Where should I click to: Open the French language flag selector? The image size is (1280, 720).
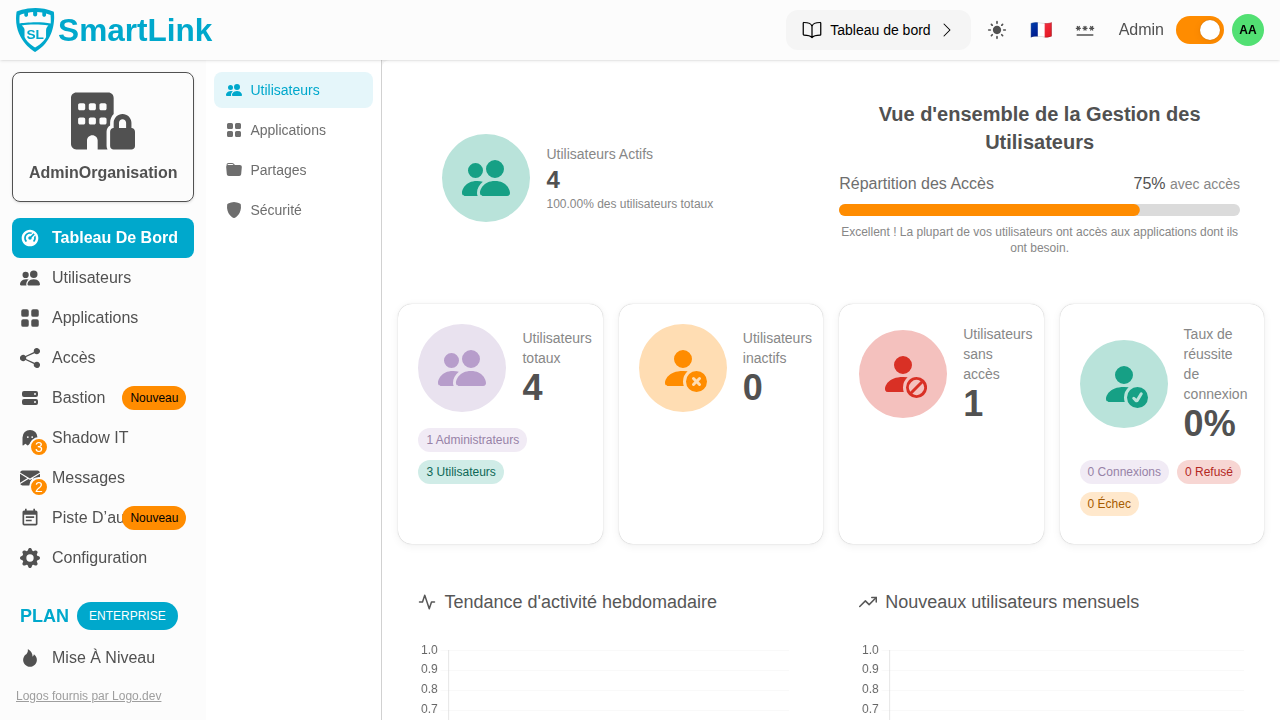(1041, 30)
